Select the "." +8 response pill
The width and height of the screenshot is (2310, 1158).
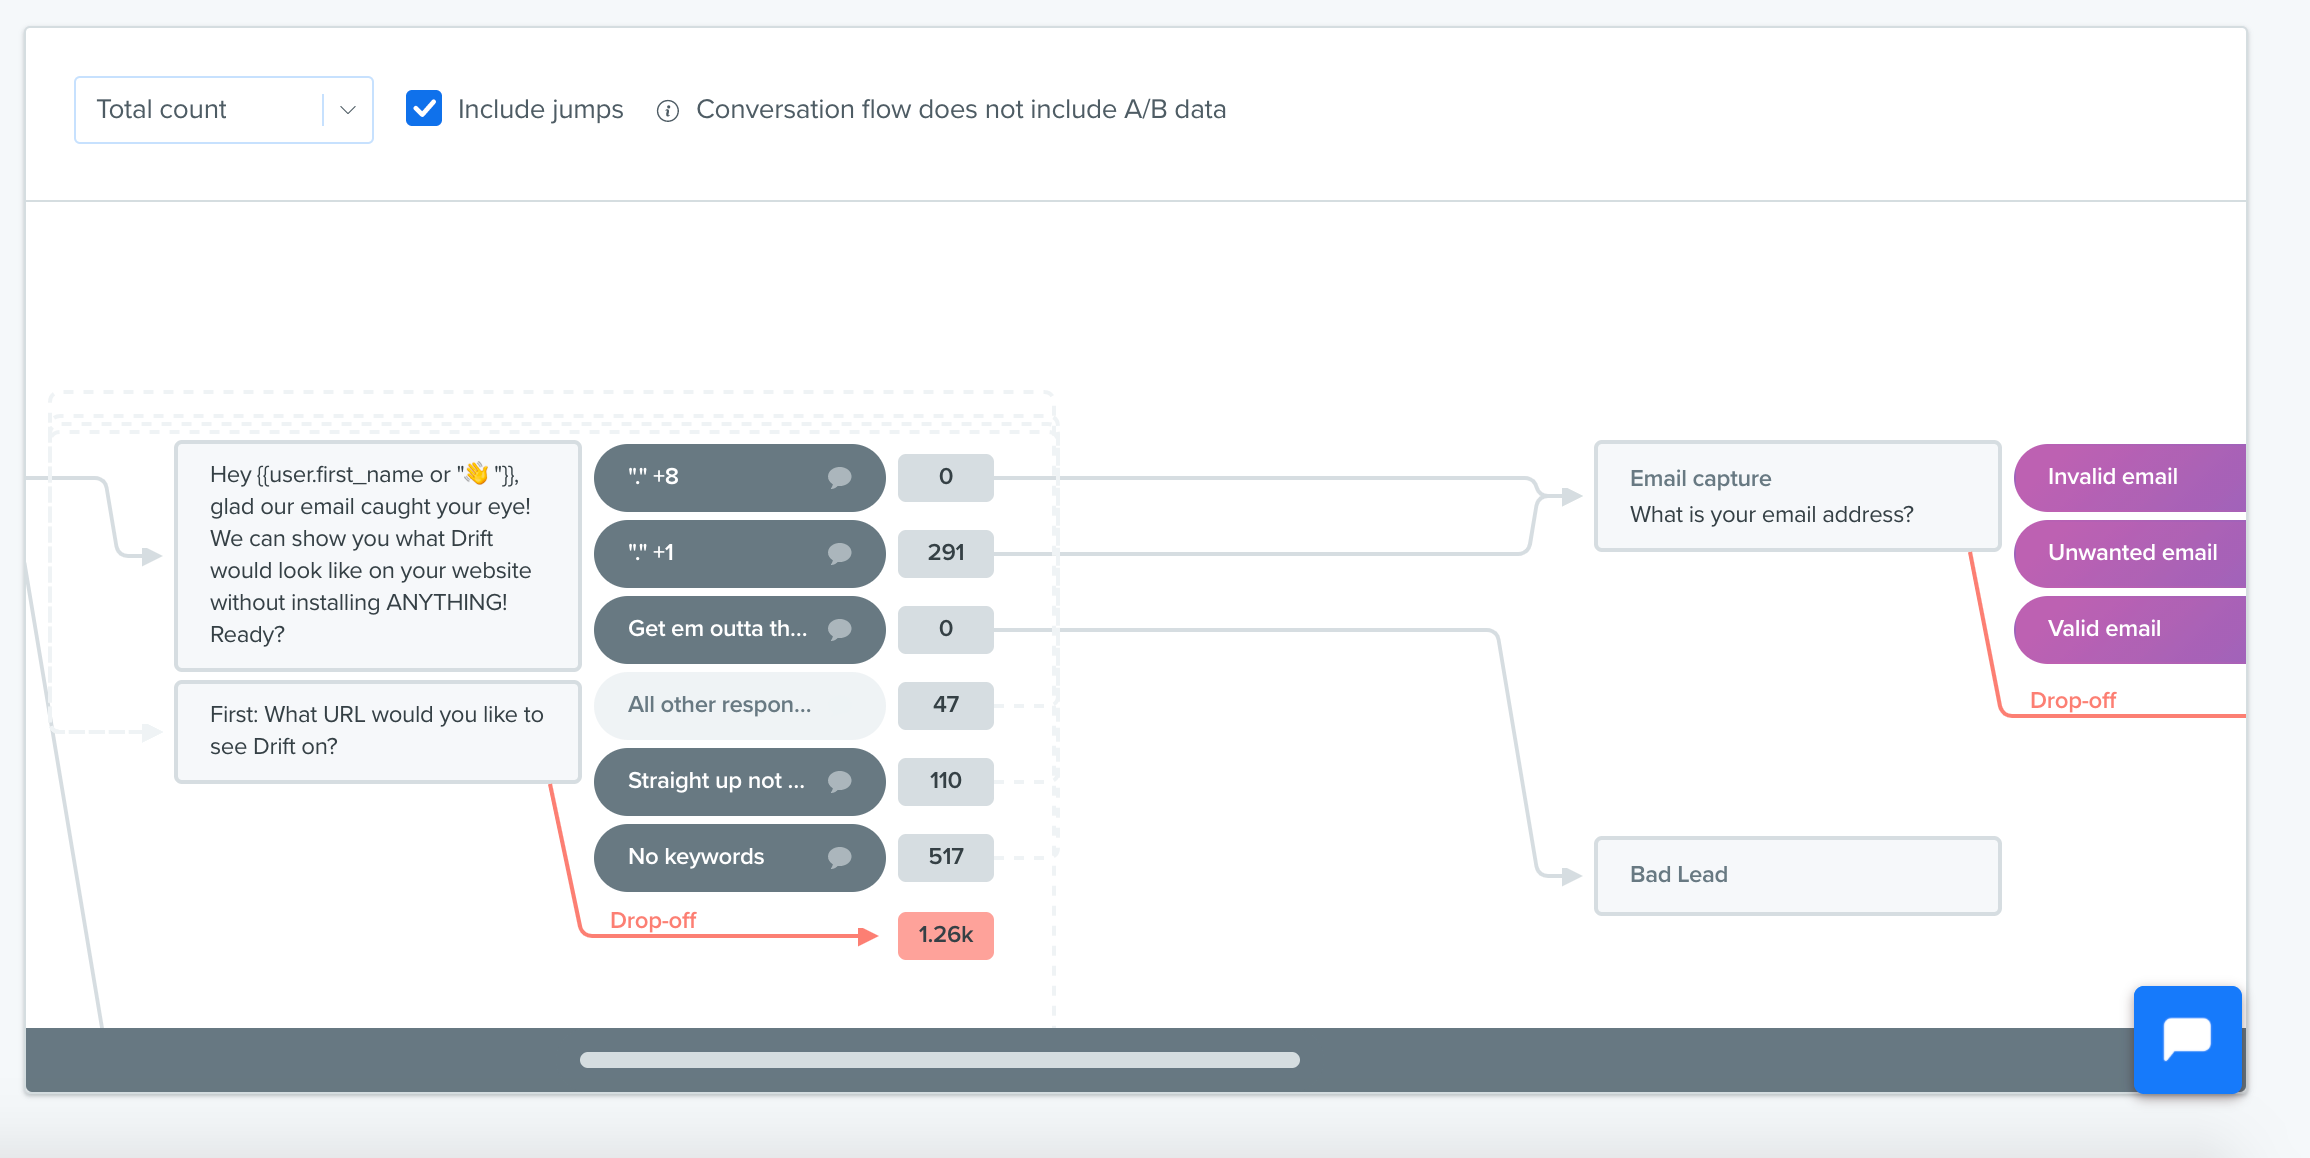pos(739,478)
